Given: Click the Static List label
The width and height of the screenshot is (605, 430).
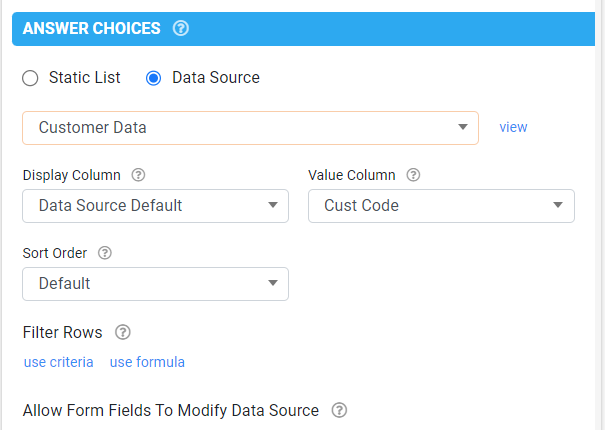Looking at the screenshot, I should tap(84, 78).
